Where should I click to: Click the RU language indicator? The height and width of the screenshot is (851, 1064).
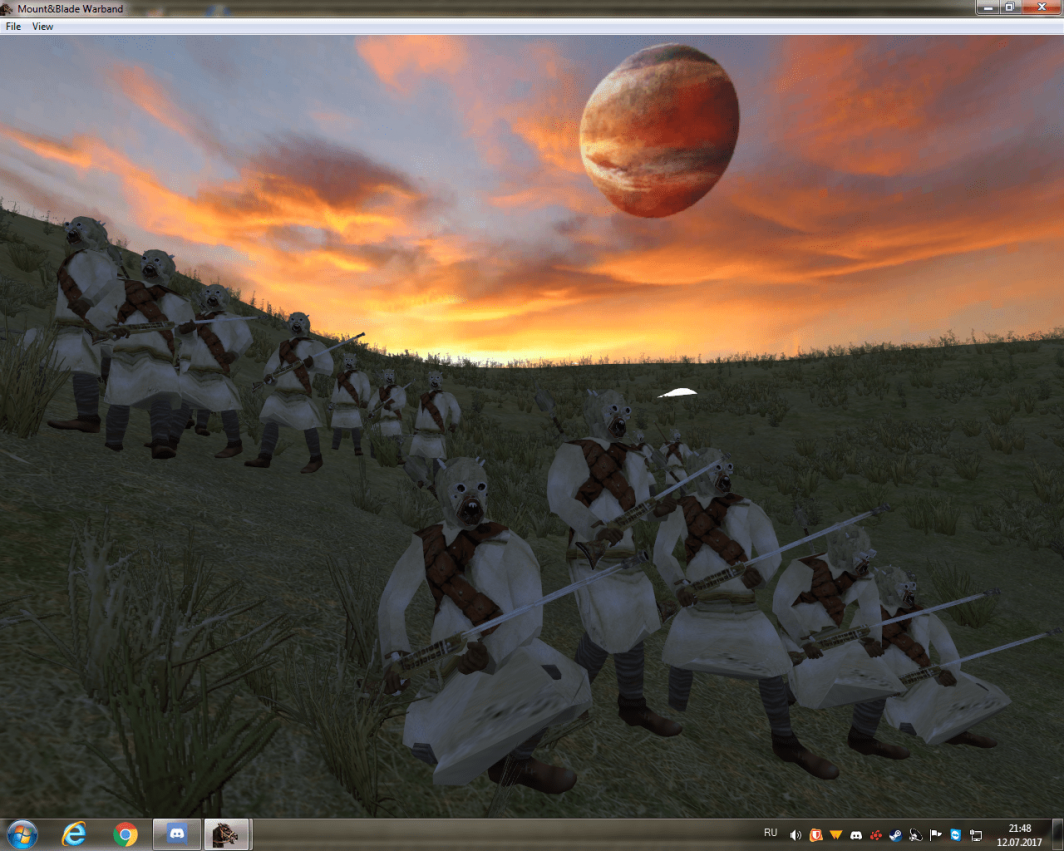coord(770,833)
